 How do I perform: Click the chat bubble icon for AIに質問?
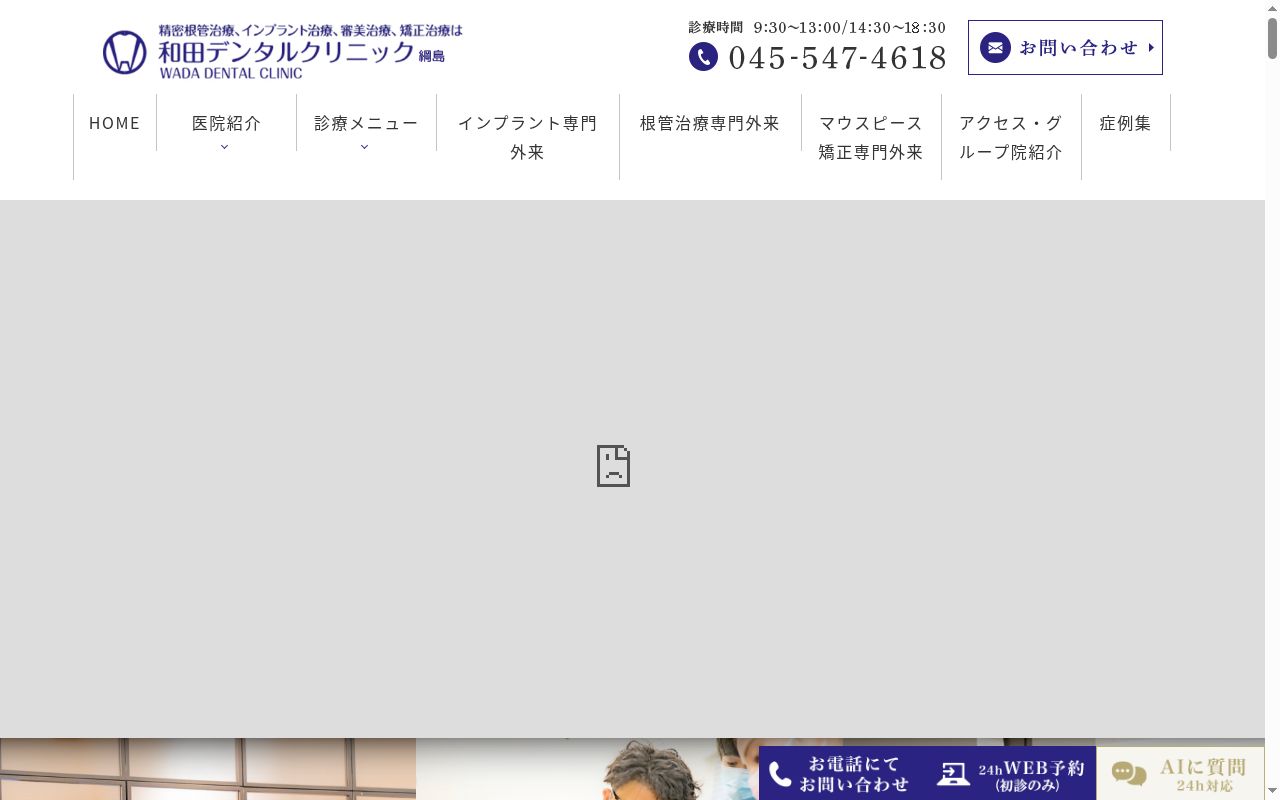tap(1129, 774)
